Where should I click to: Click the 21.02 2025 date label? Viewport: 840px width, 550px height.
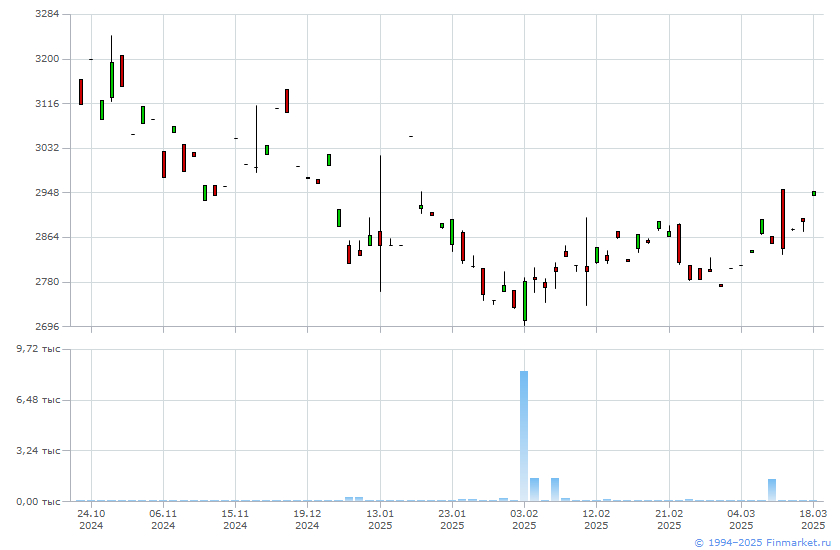[669, 518]
